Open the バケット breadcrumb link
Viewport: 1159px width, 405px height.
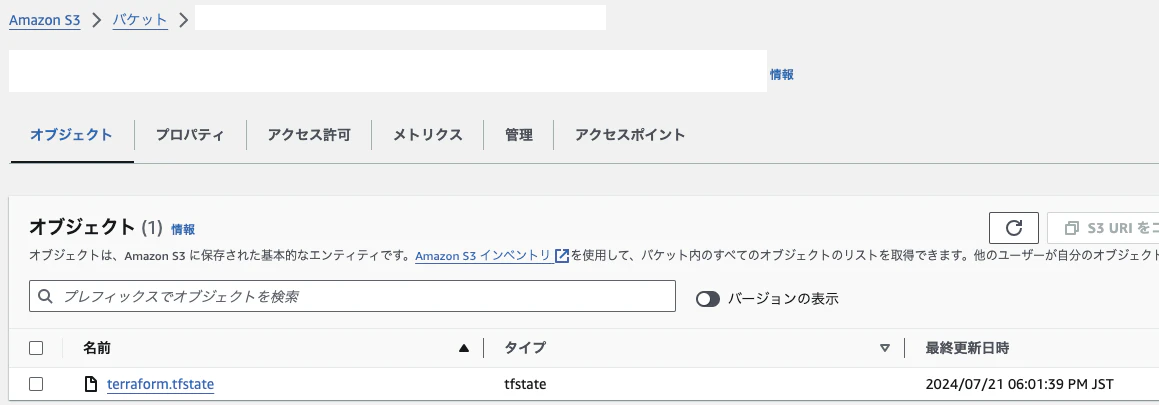point(140,20)
